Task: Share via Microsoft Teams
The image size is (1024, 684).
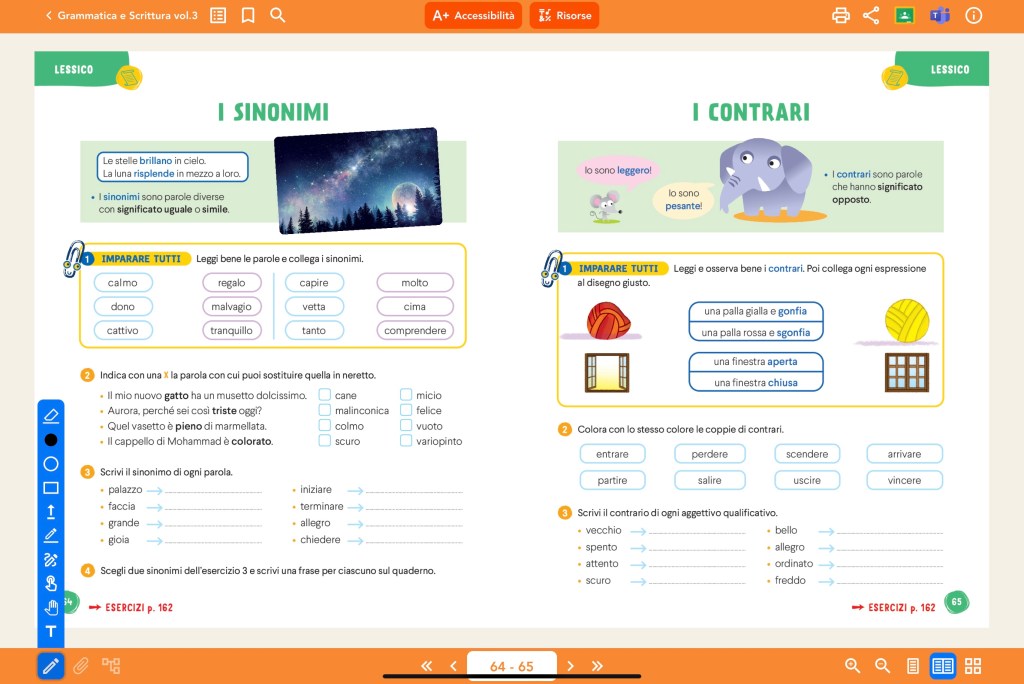Action: click(939, 15)
